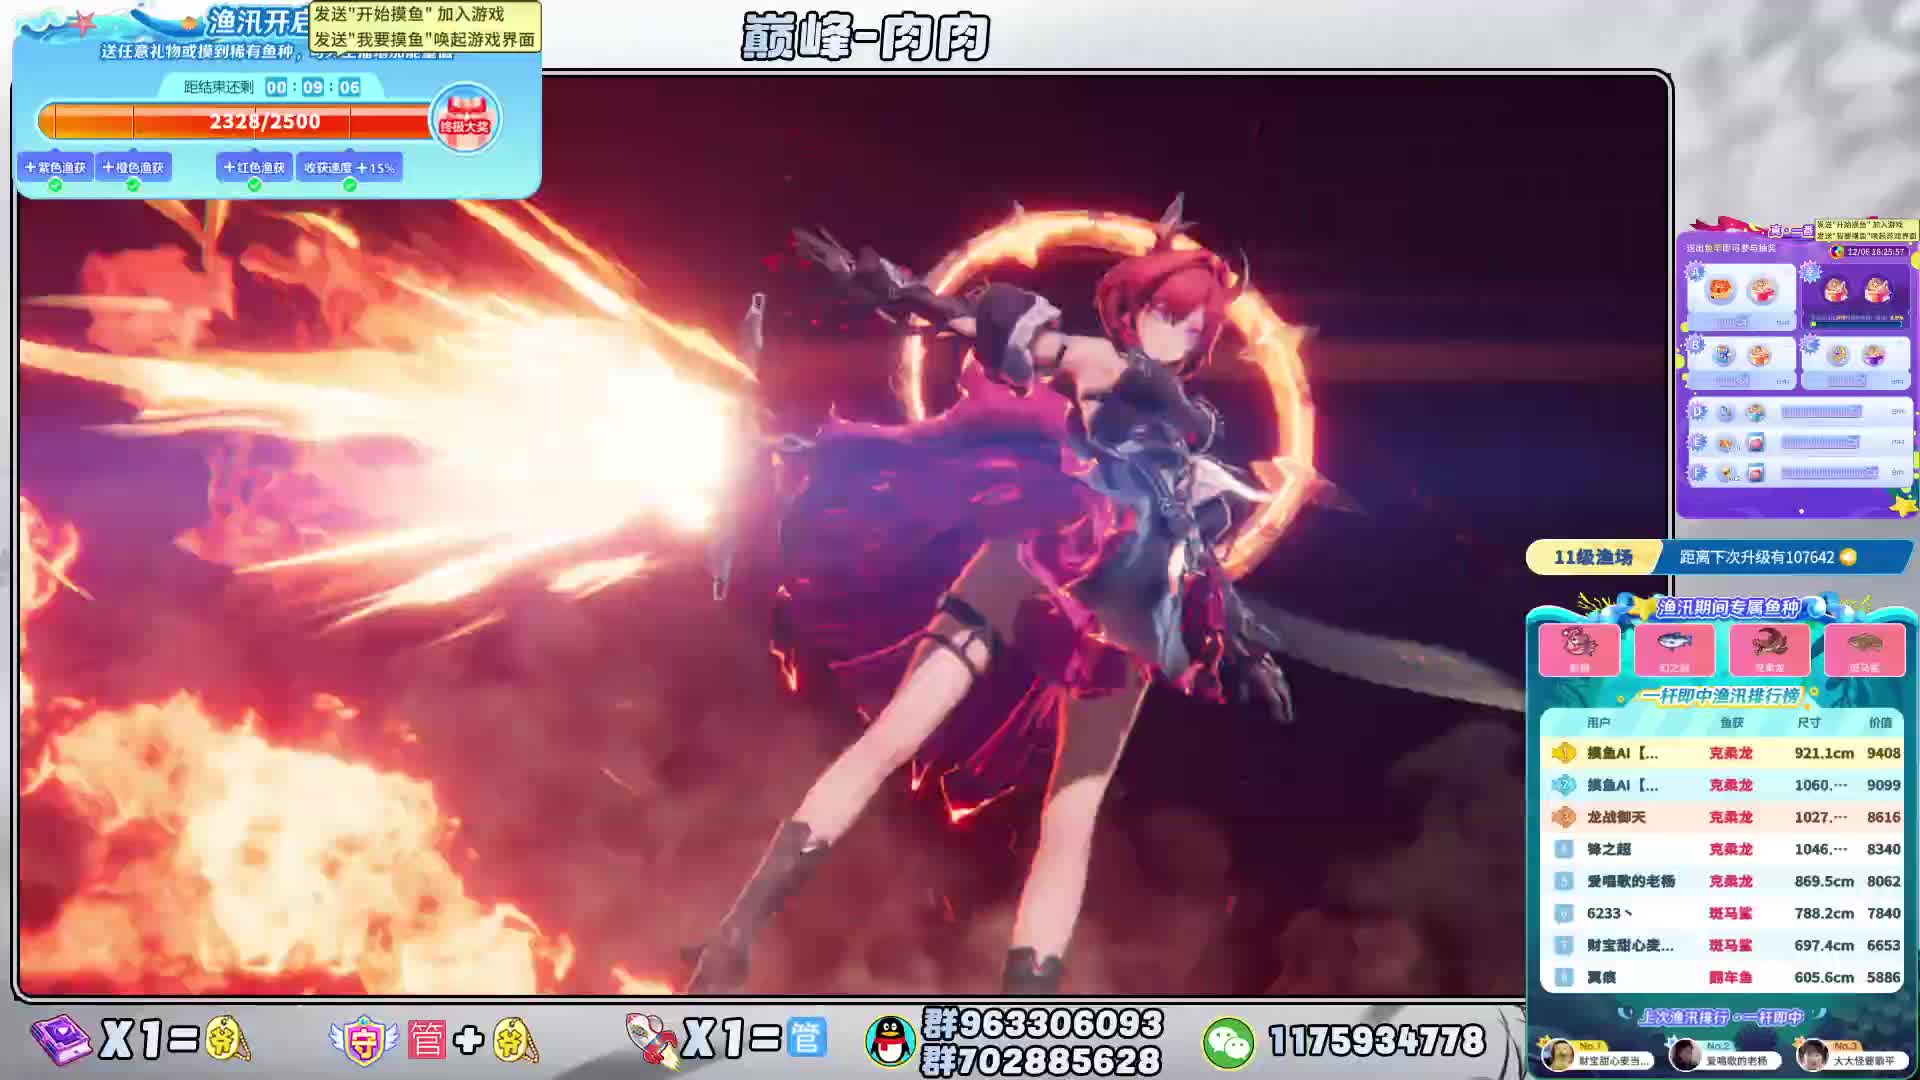
Task: Select the 克桑龙 exclusive fish card
Action: point(1769,648)
